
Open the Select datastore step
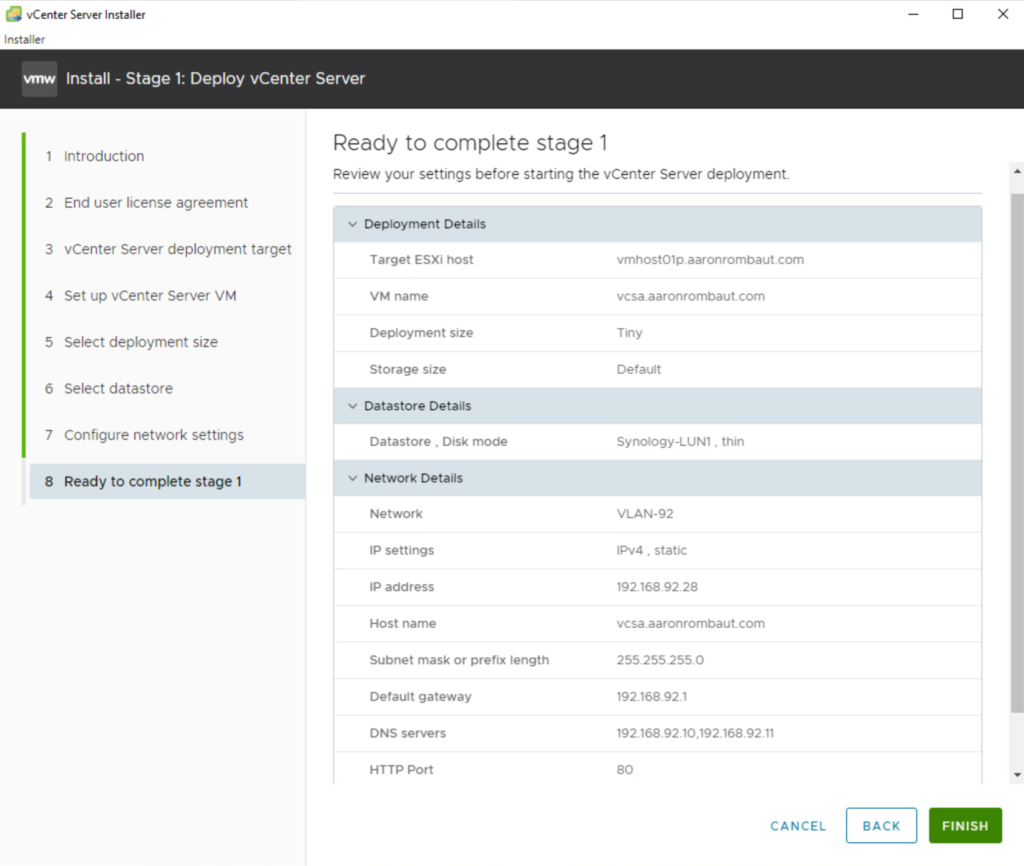coord(118,389)
